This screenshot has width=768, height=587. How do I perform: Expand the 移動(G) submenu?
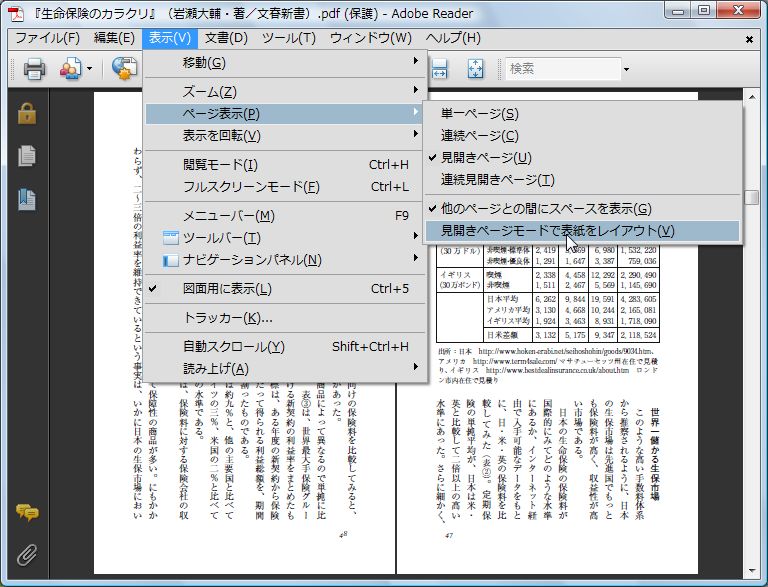285,63
